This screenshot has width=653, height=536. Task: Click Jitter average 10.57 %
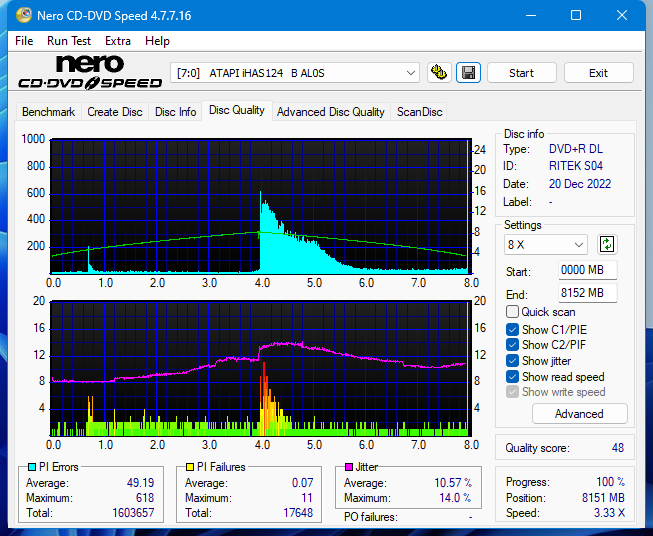(453, 483)
